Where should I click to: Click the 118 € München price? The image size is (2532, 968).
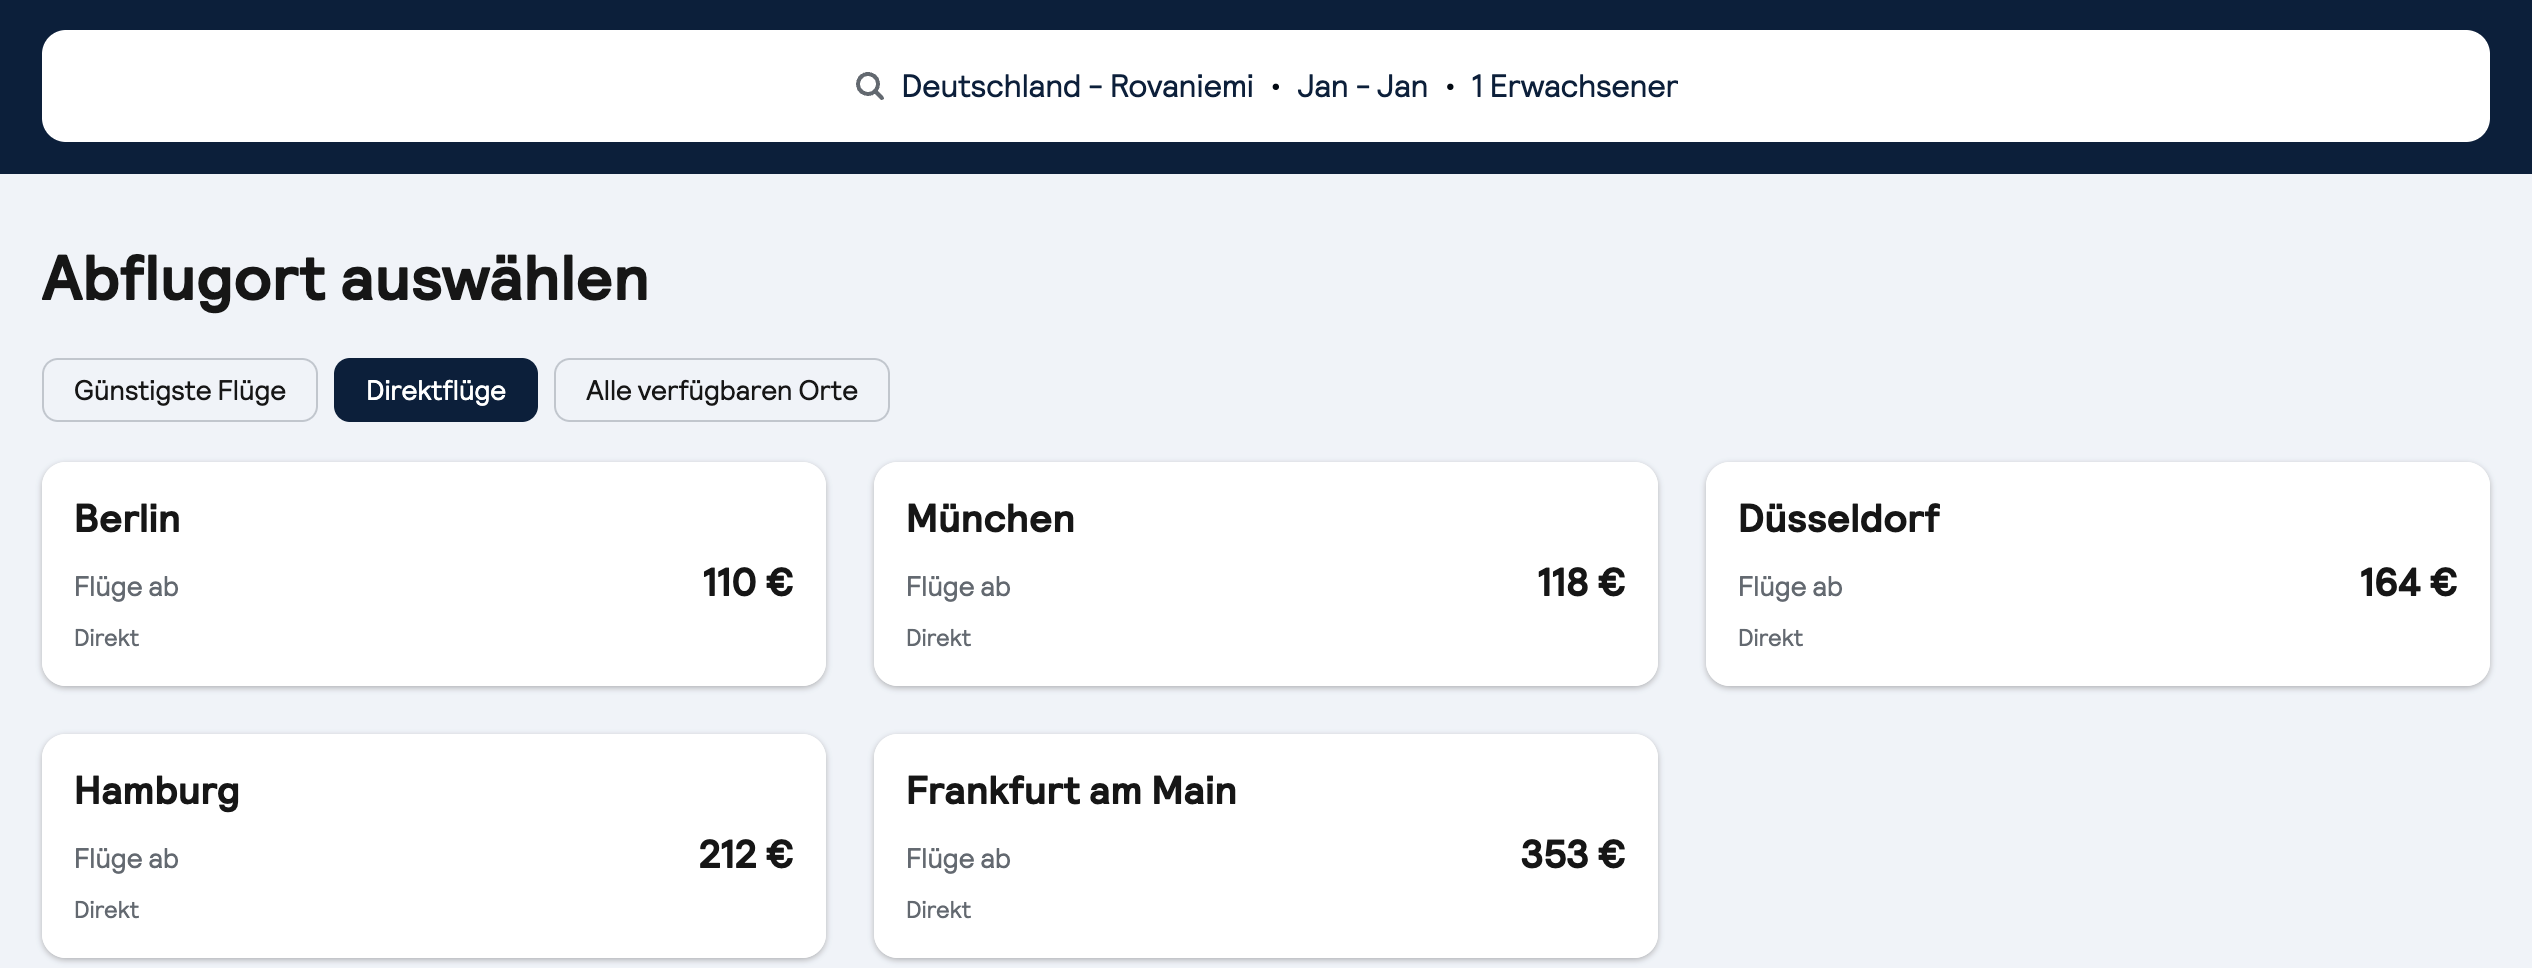click(x=1580, y=583)
